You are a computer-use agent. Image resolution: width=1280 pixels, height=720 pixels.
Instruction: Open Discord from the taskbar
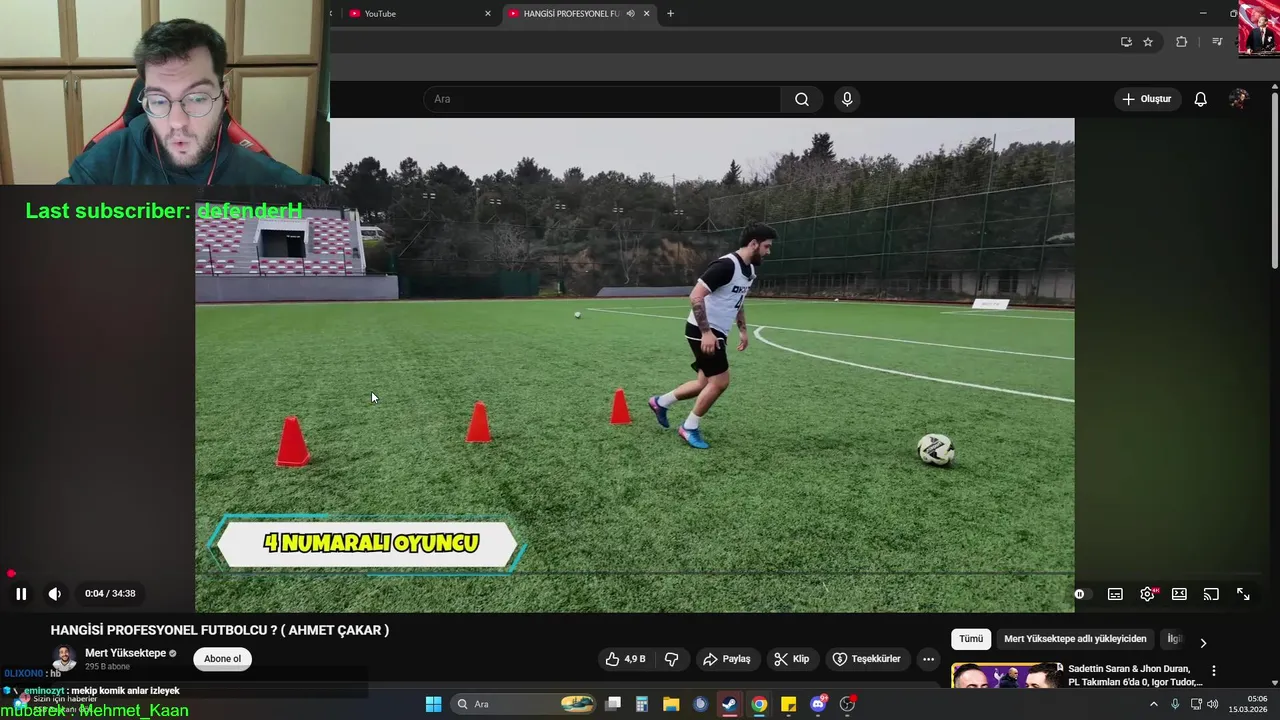pyautogui.click(x=818, y=704)
